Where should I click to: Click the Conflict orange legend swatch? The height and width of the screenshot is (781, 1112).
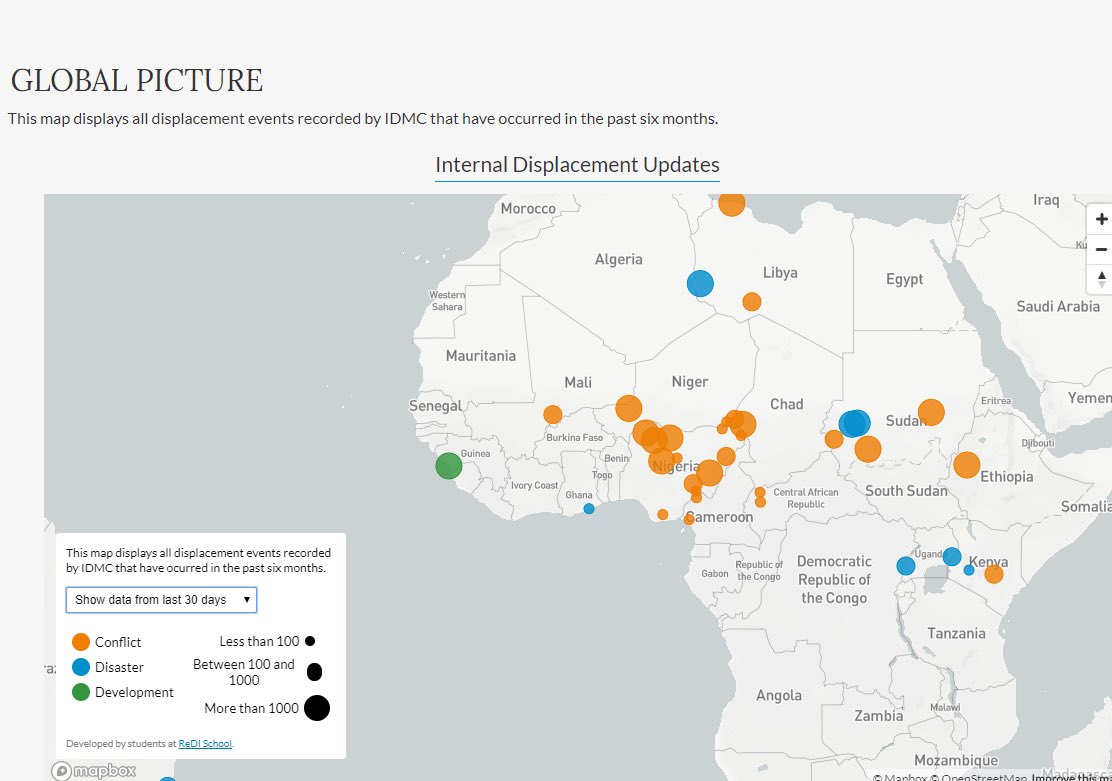81,642
